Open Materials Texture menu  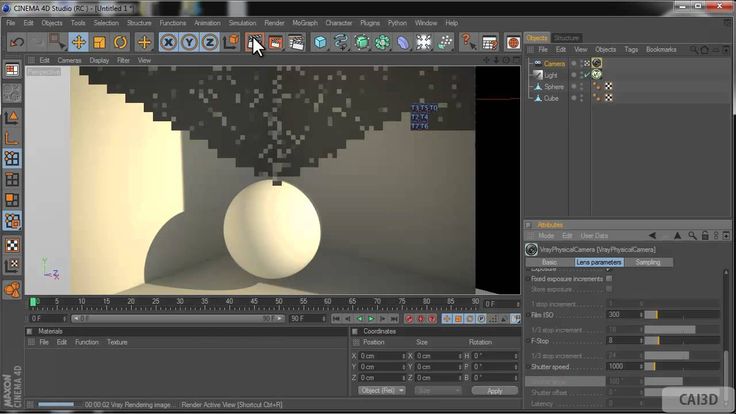(x=117, y=342)
